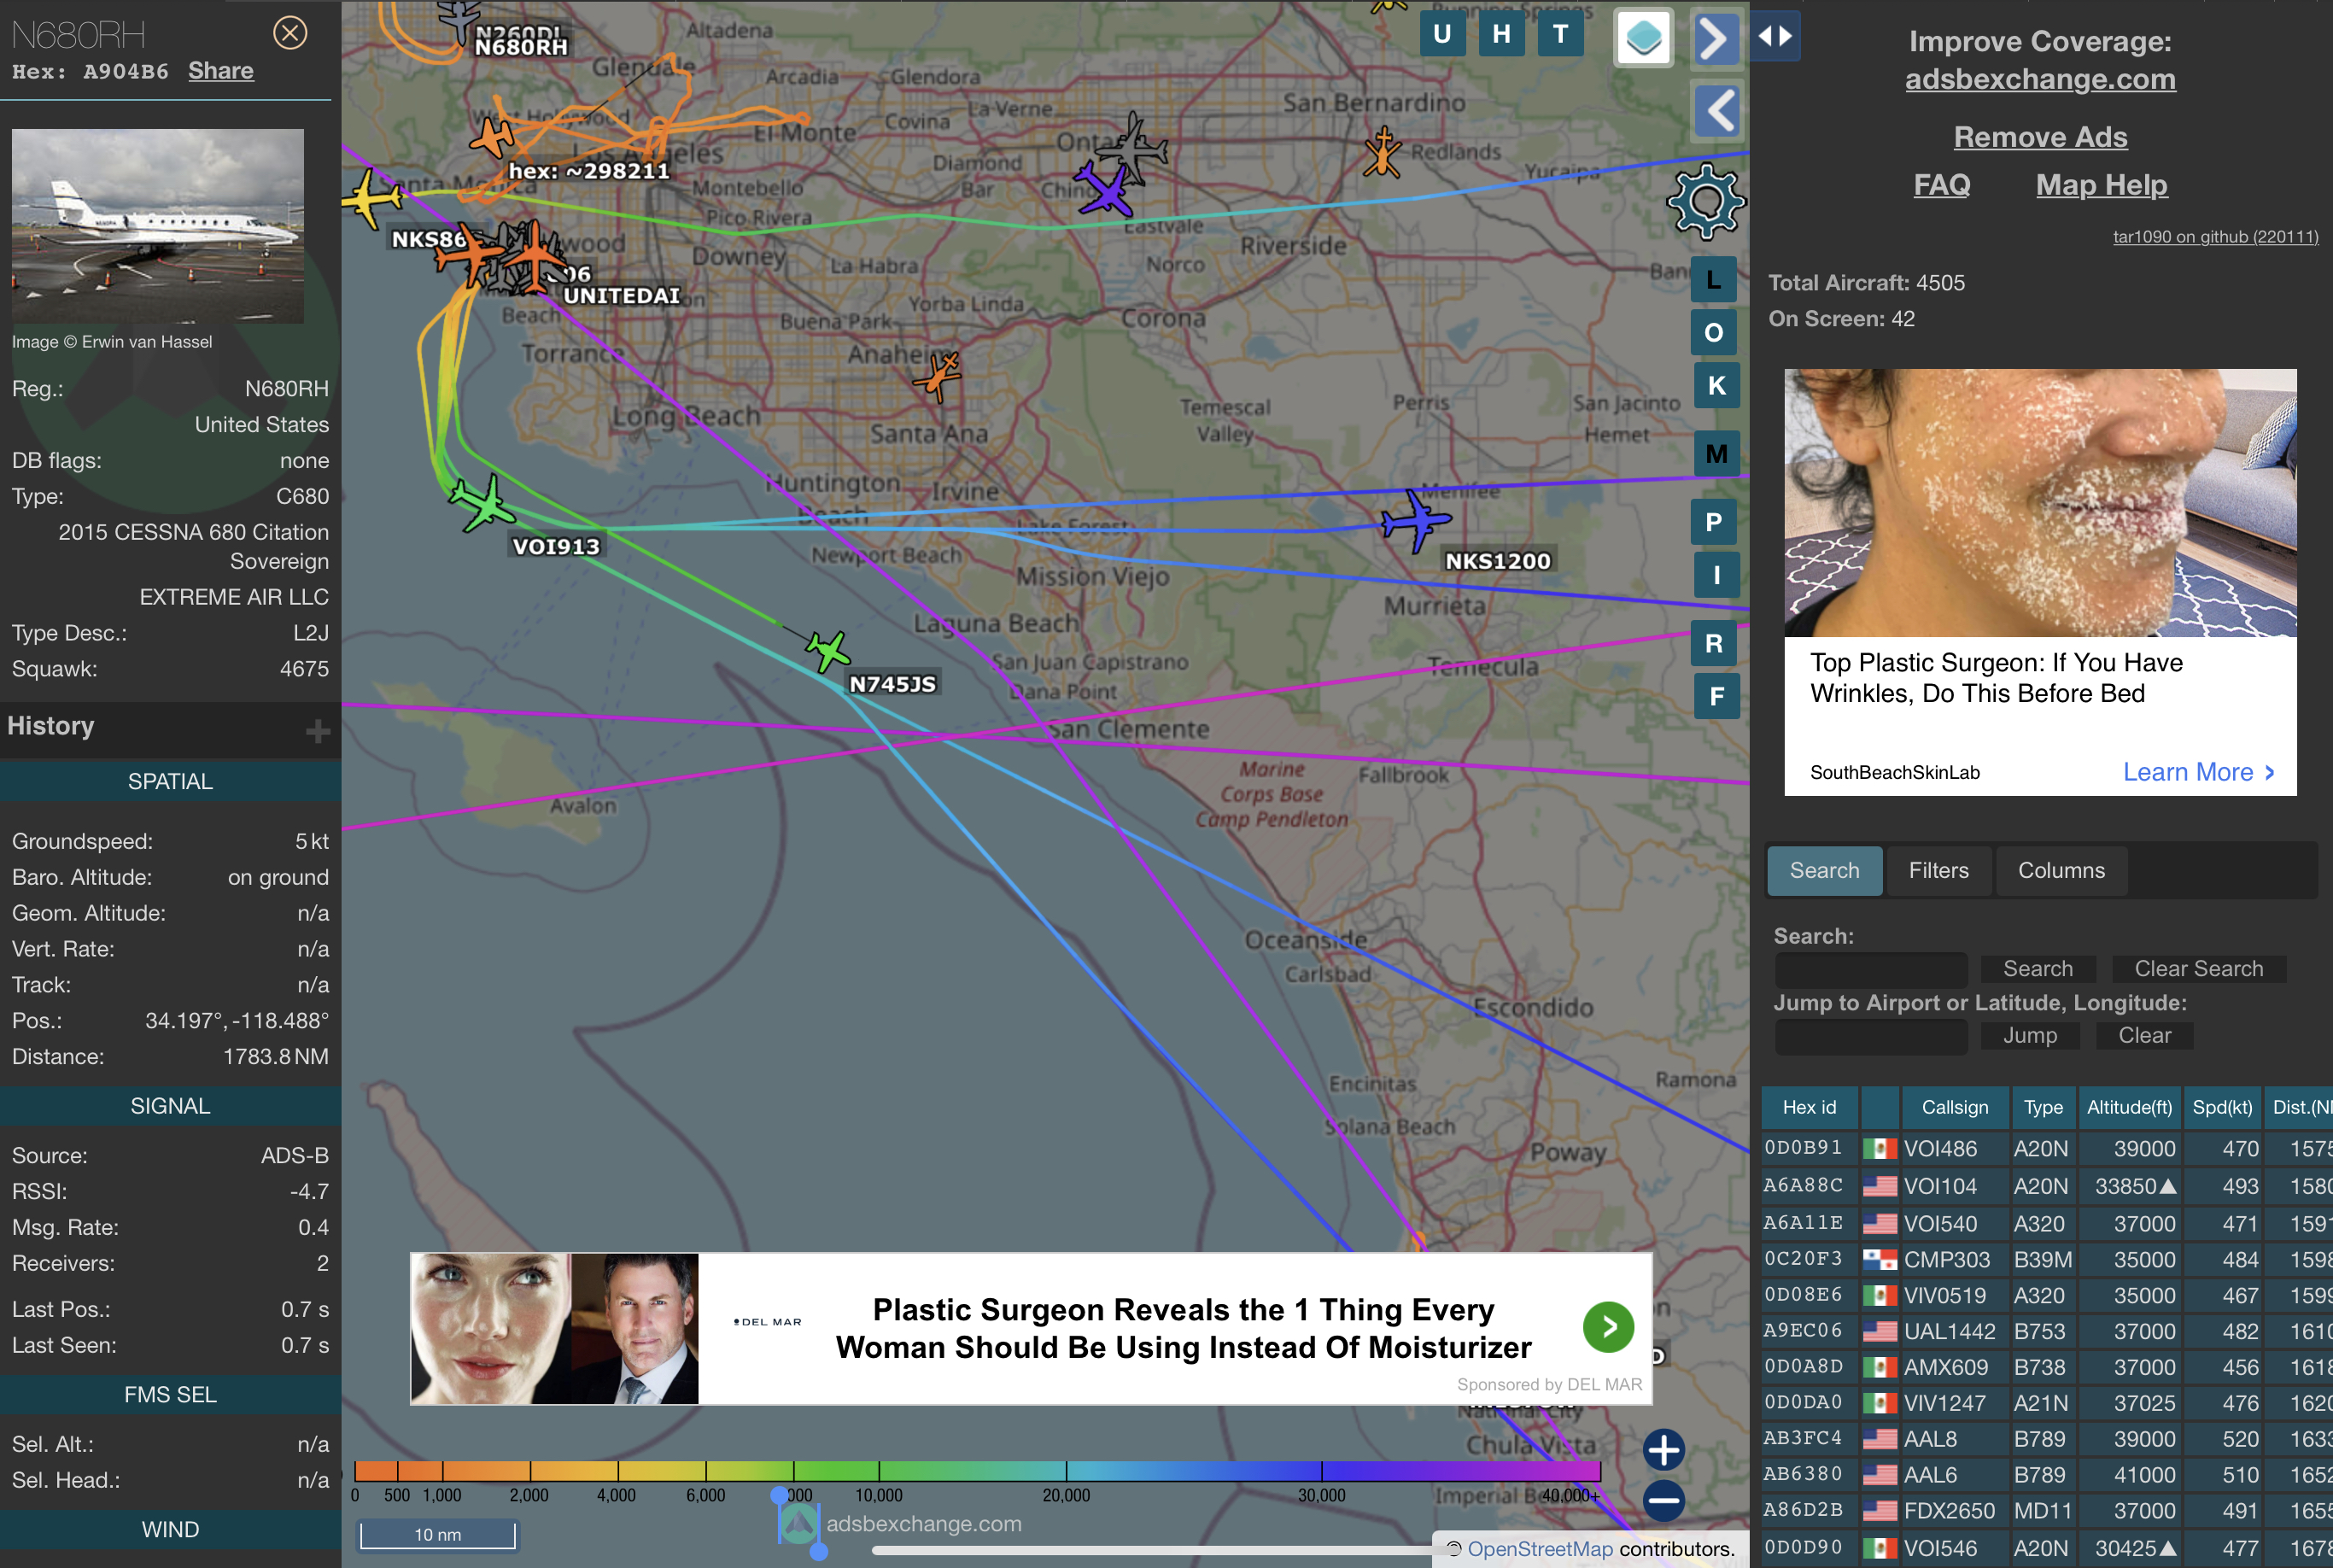
Task: Select the NKS1200 blue aircraft icon
Action: (x=1415, y=520)
